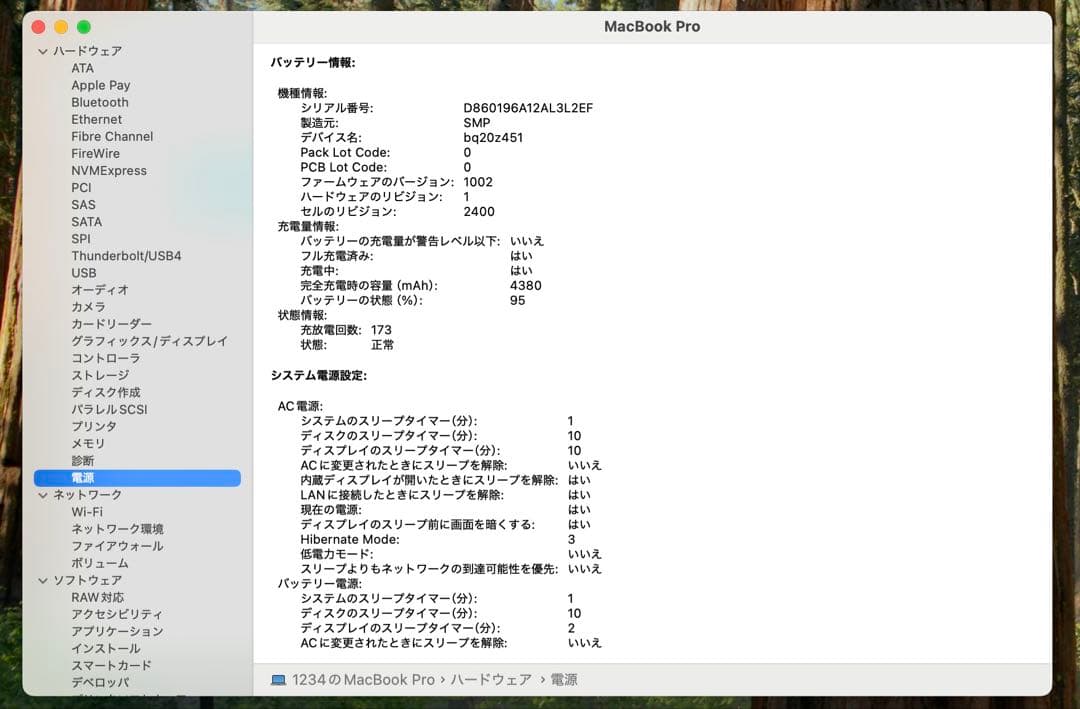Click the serial number D860196A12AL3L2EF

click(528, 108)
